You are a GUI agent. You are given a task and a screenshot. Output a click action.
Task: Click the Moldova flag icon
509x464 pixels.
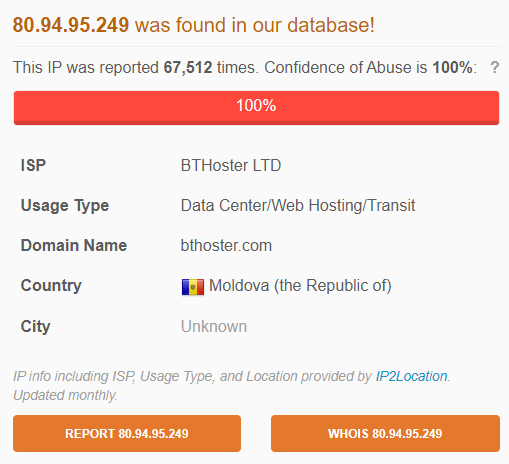pos(193,287)
